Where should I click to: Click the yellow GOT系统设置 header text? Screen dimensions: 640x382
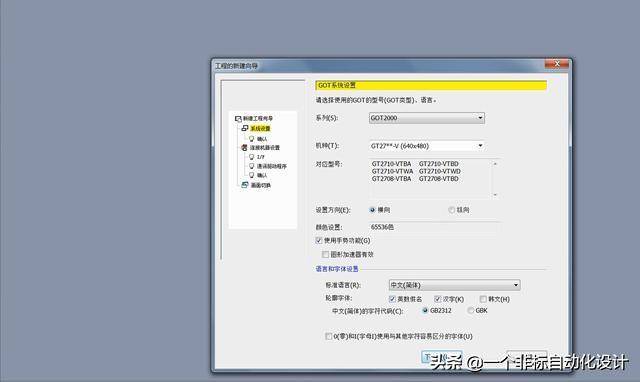pyautogui.click(x=337, y=85)
